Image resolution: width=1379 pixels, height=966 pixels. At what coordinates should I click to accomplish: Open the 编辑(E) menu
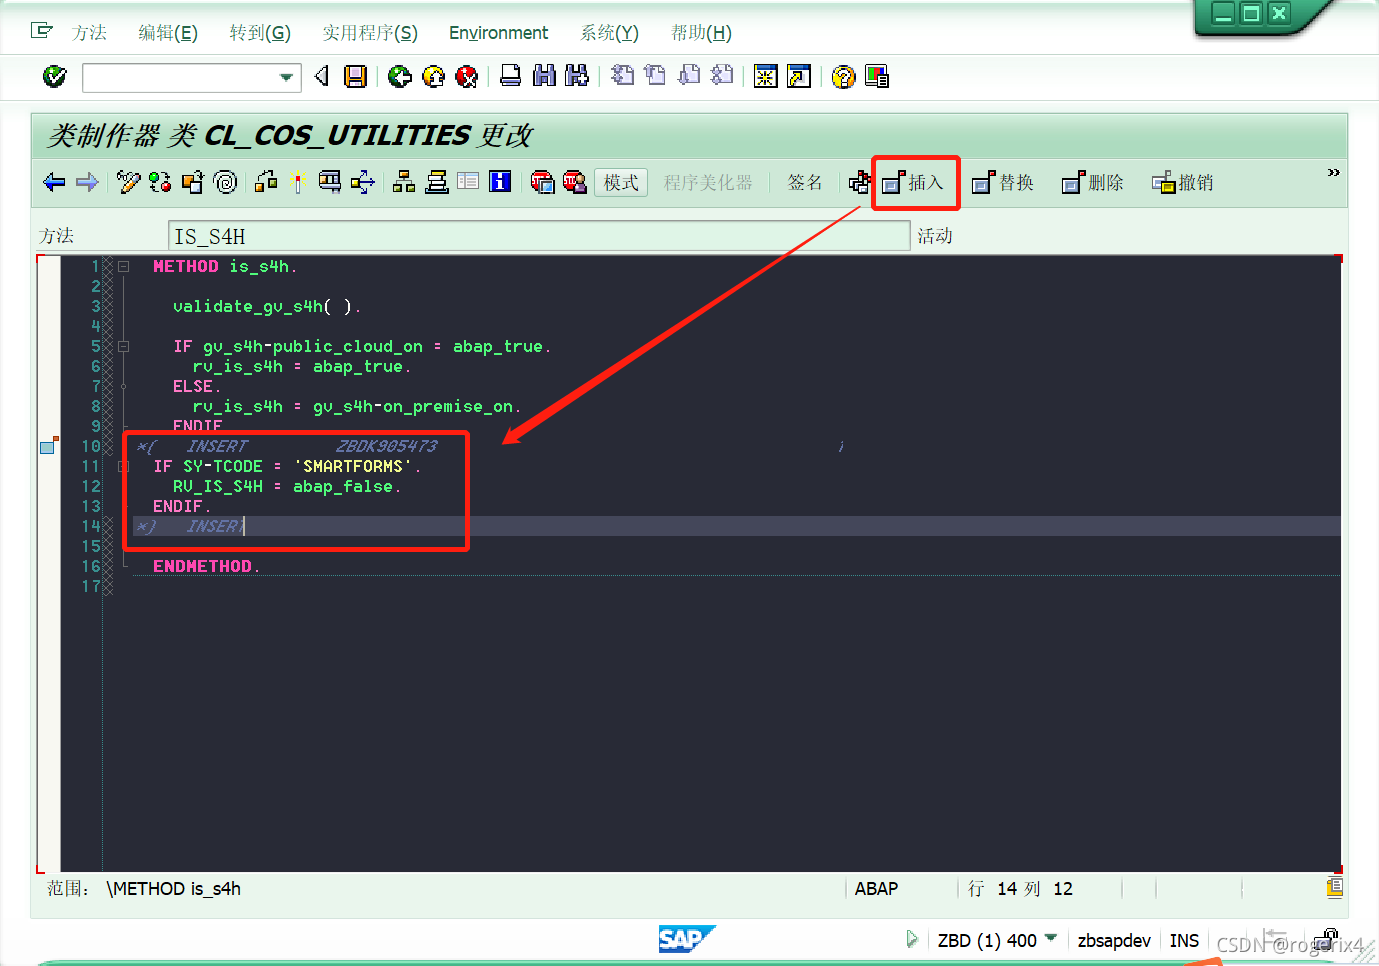tap(168, 33)
